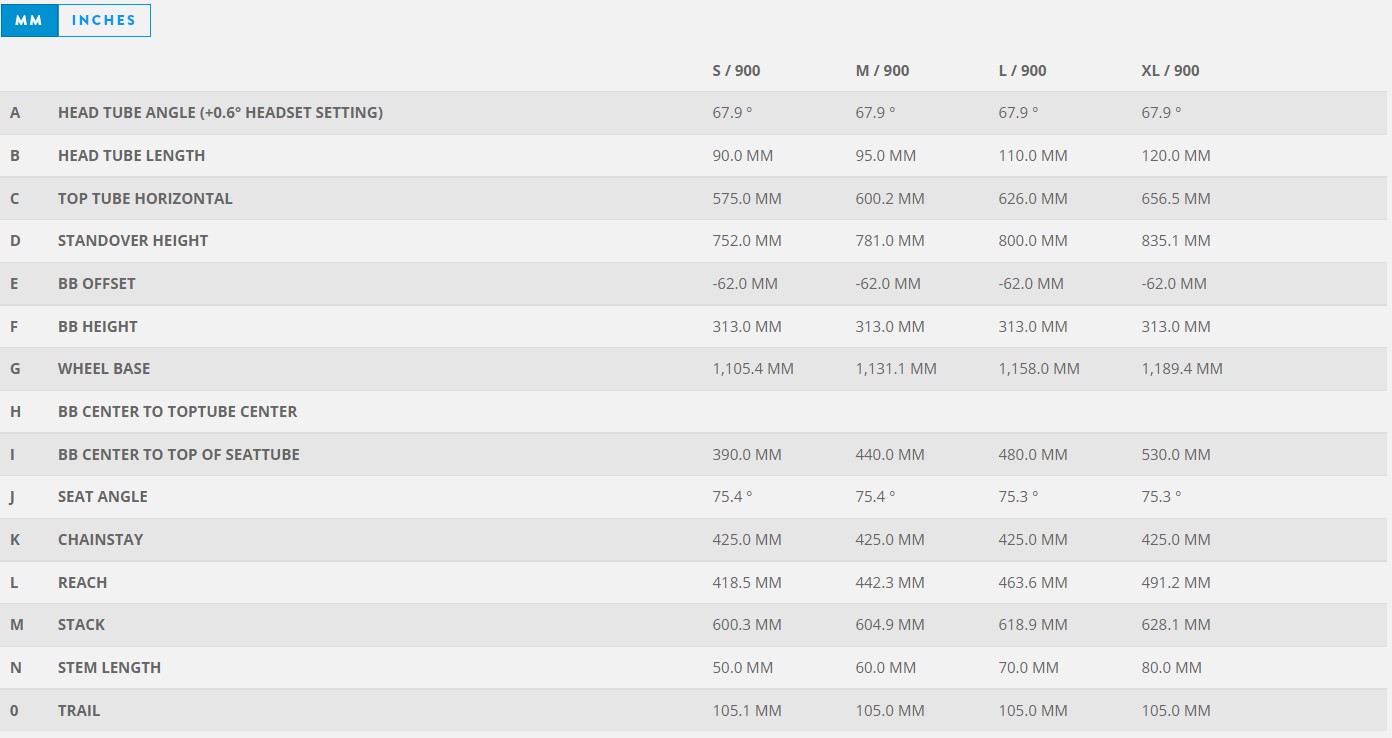This screenshot has width=1392, height=738.
Task: Click the Reach row label
Action: coord(82,583)
